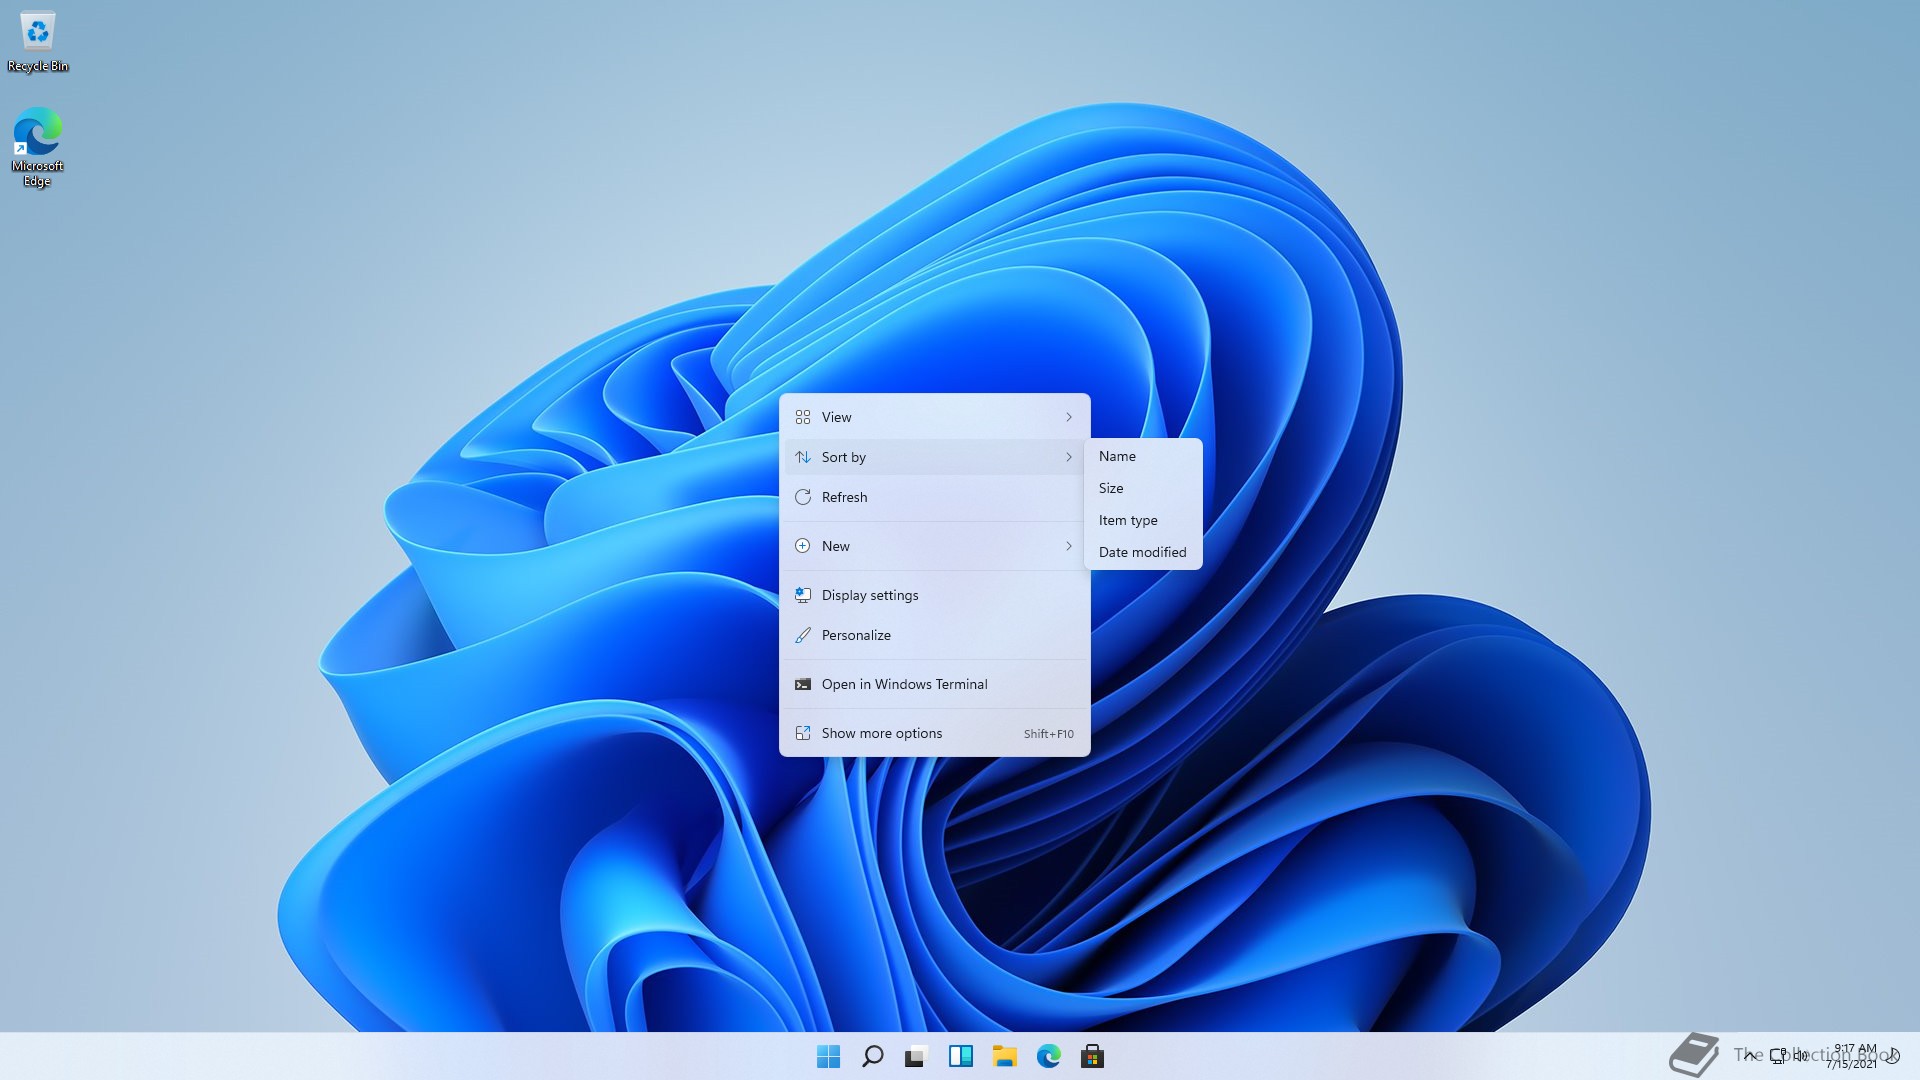Click the circular arrow Refresh icon
The width and height of the screenshot is (1920, 1080).
[x=803, y=497]
